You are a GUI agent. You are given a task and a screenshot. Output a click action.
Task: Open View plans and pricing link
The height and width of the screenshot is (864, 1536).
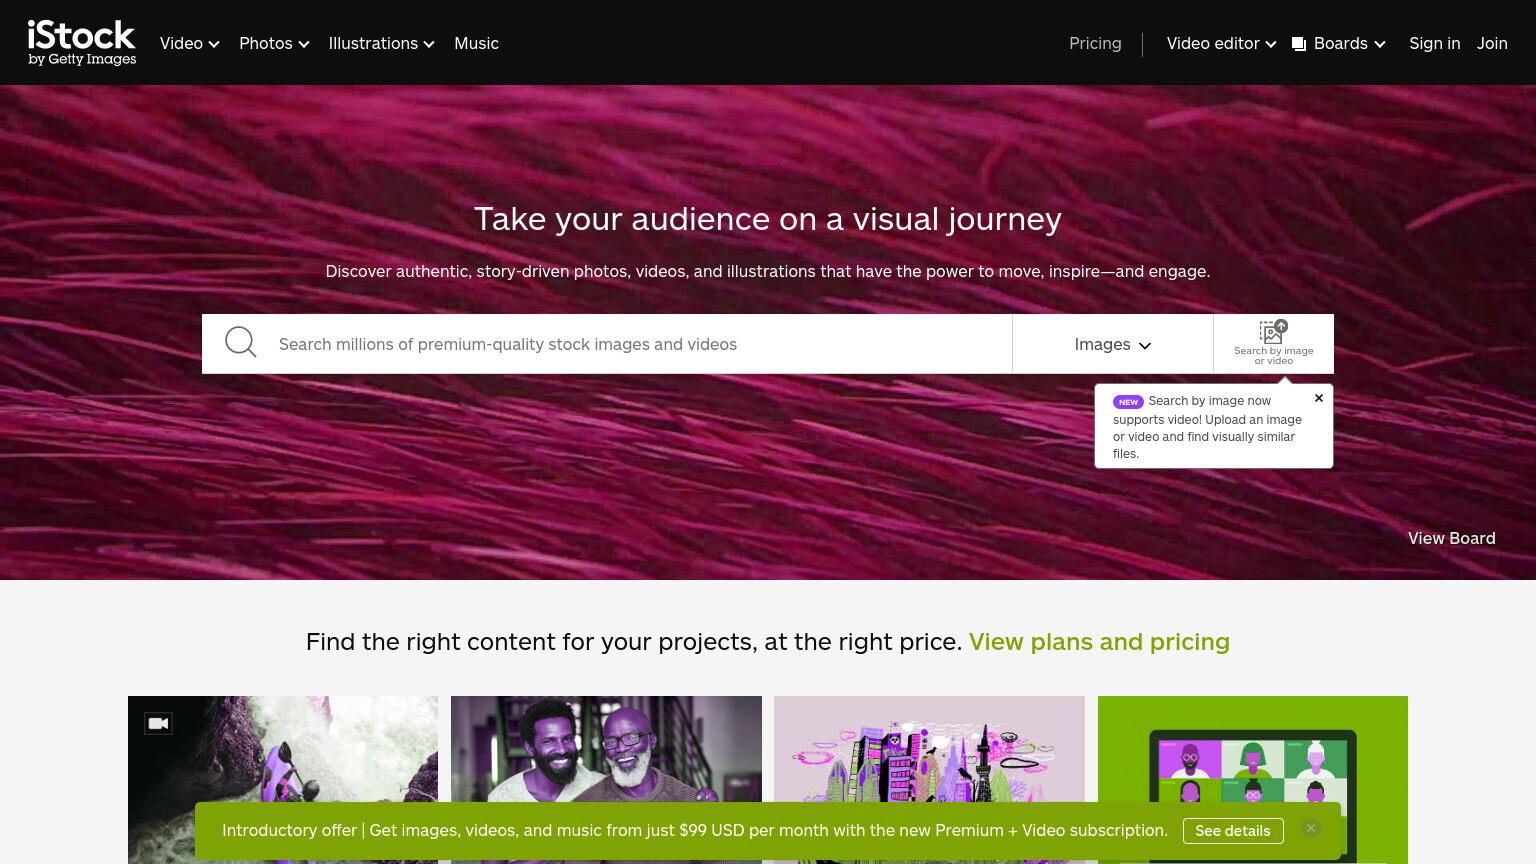tap(1099, 642)
